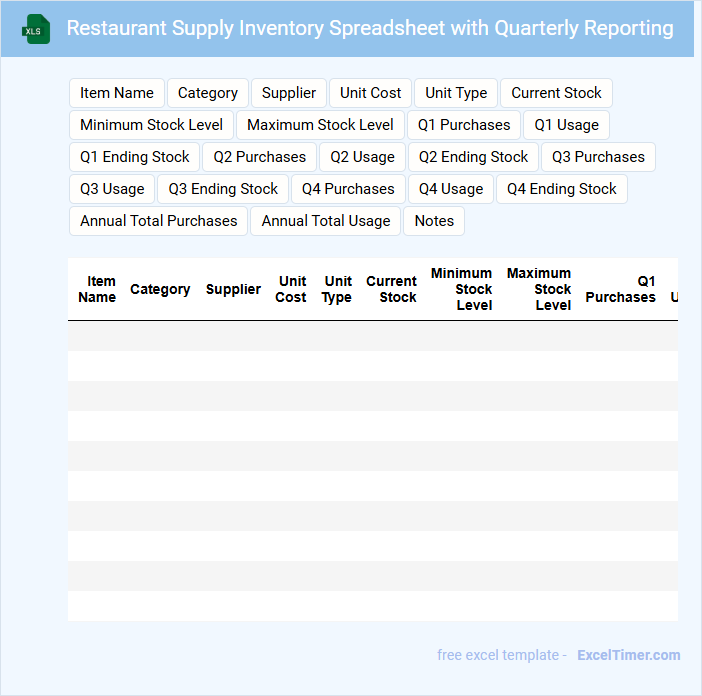Image resolution: width=702 pixels, height=696 pixels.
Task: Click the spreadsheet title heading text
Action: tap(370, 28)
